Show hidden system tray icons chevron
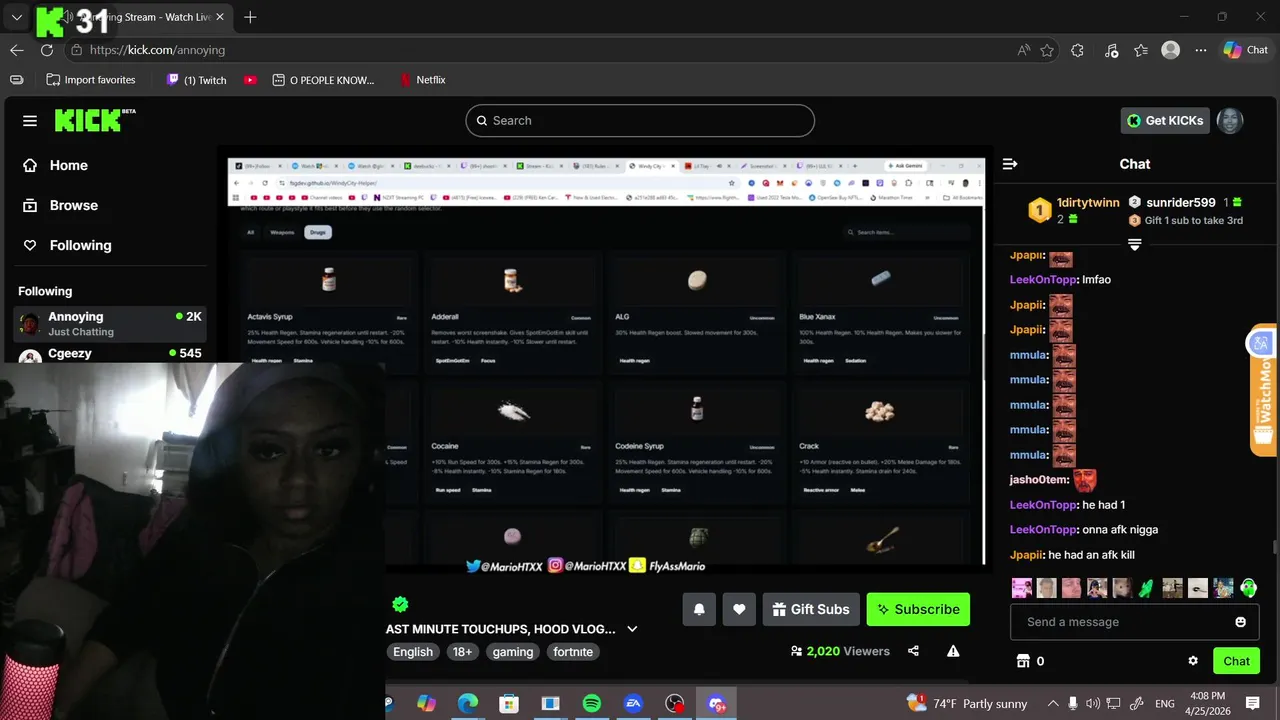This screenshot has width=1280, height=720. coord(1051,704)
